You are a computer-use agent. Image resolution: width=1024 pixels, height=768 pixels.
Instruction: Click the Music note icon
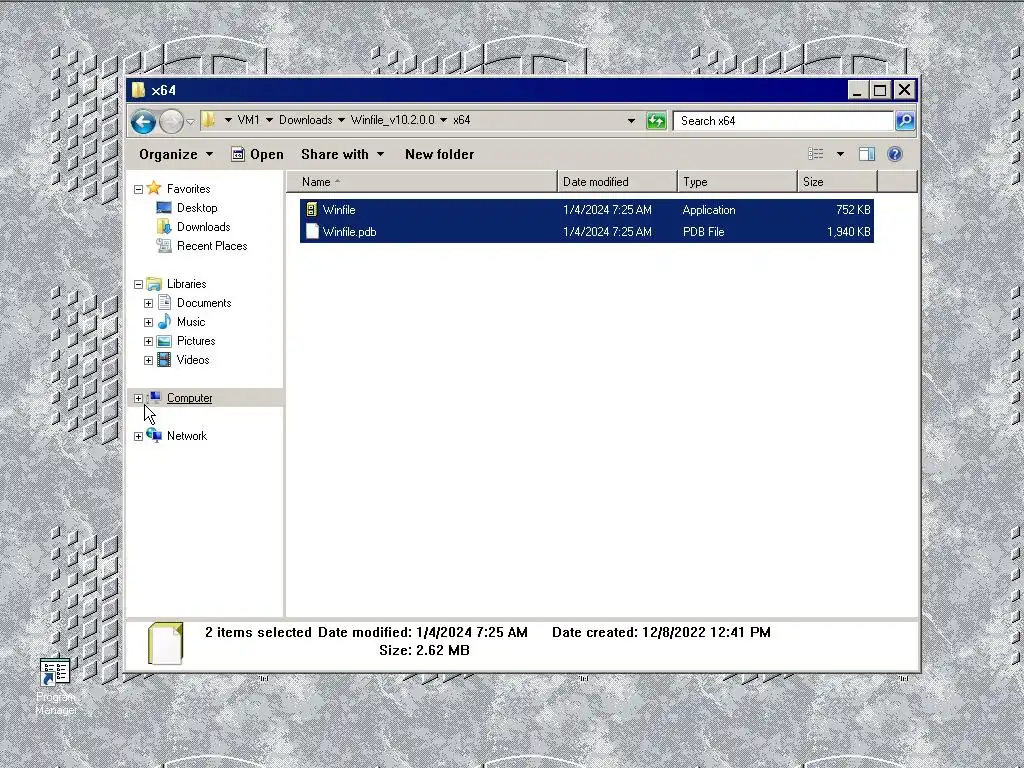click(x=165, y=321)
